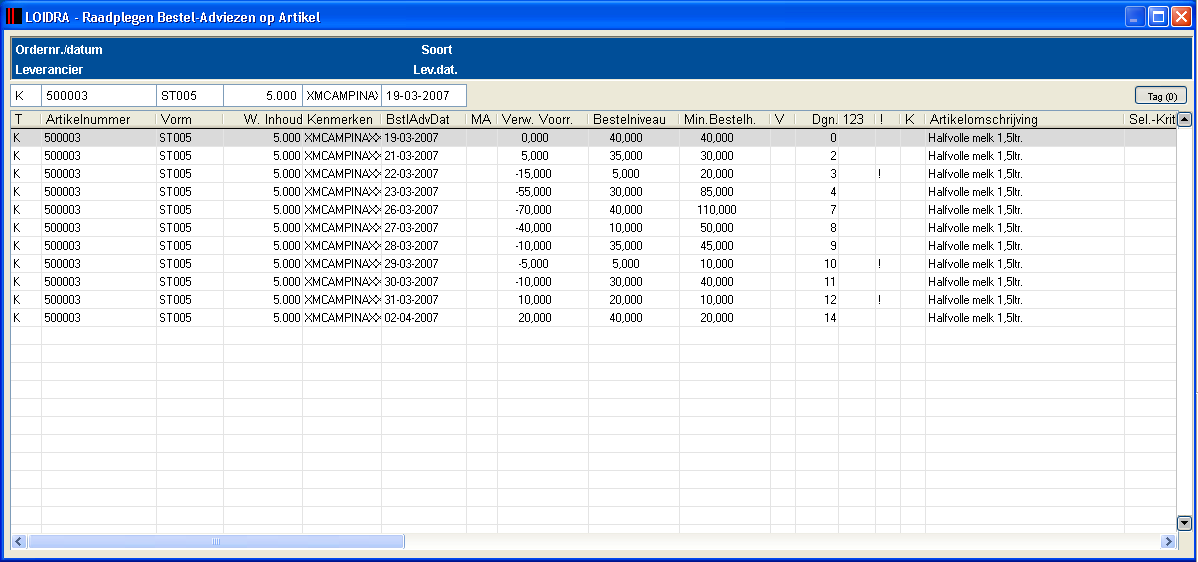Image resolution: width=1198 pixels, height=562 pixels.
Task: Click the BstlAdvDat column header
Action: coord(423,120)
